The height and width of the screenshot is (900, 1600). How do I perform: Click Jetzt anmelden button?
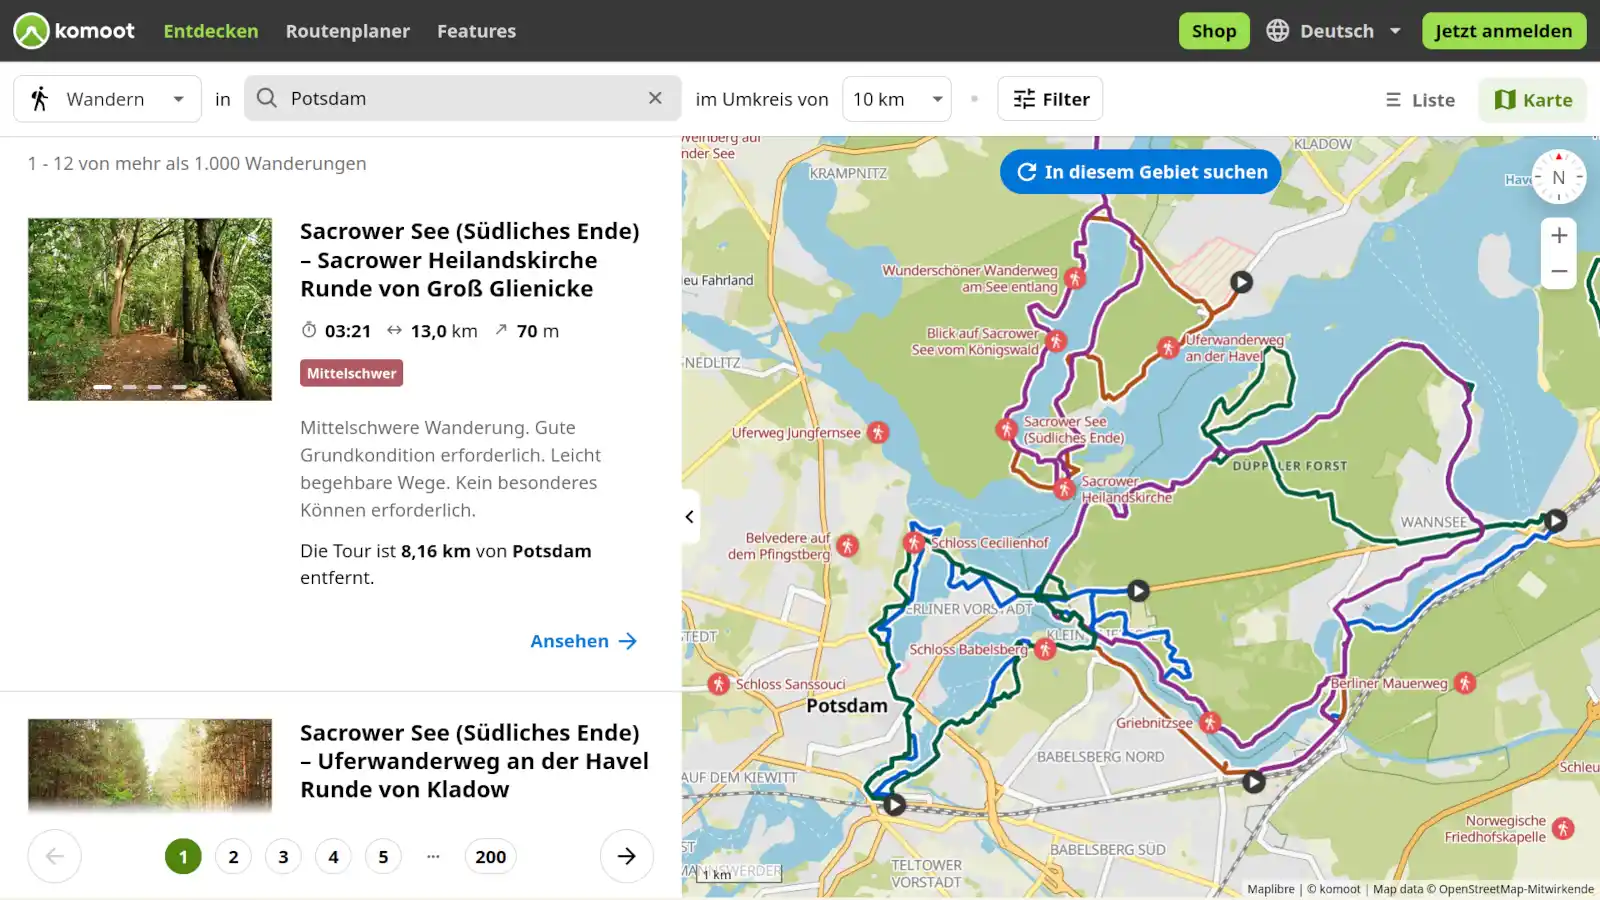pyautogui.click(x=1504, y=31)
